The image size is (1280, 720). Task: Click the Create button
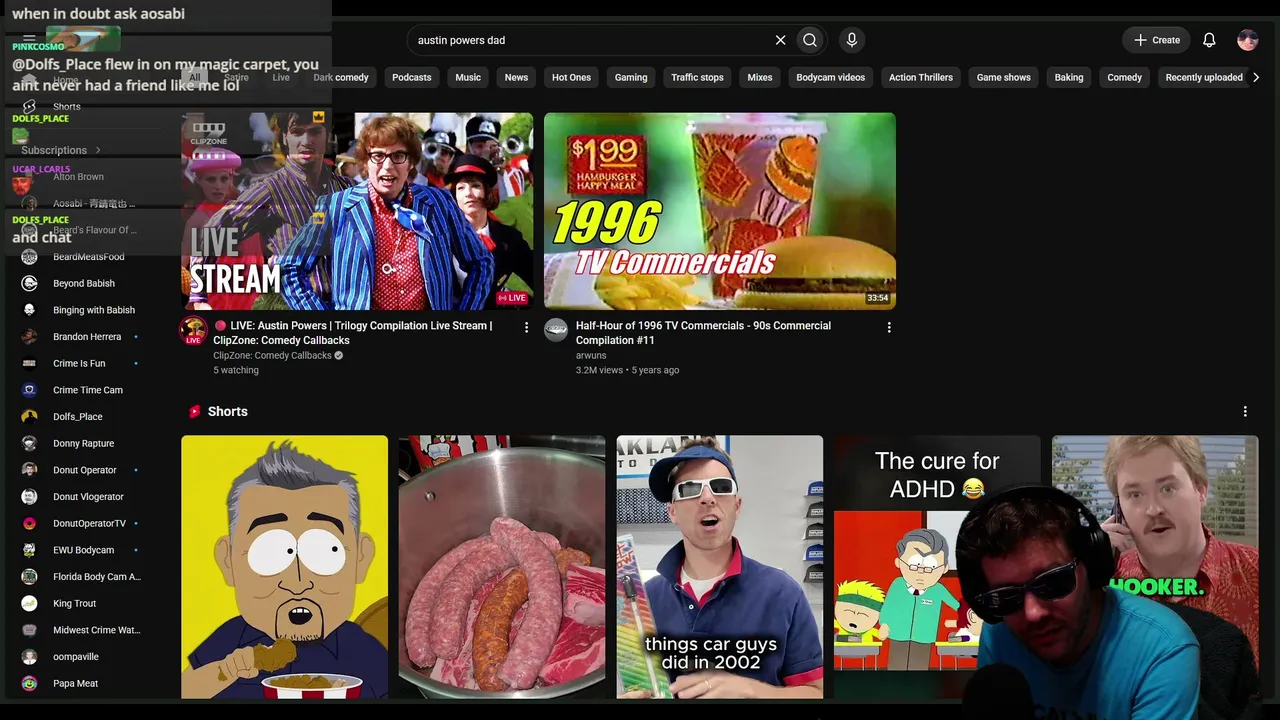[1156, 40]
